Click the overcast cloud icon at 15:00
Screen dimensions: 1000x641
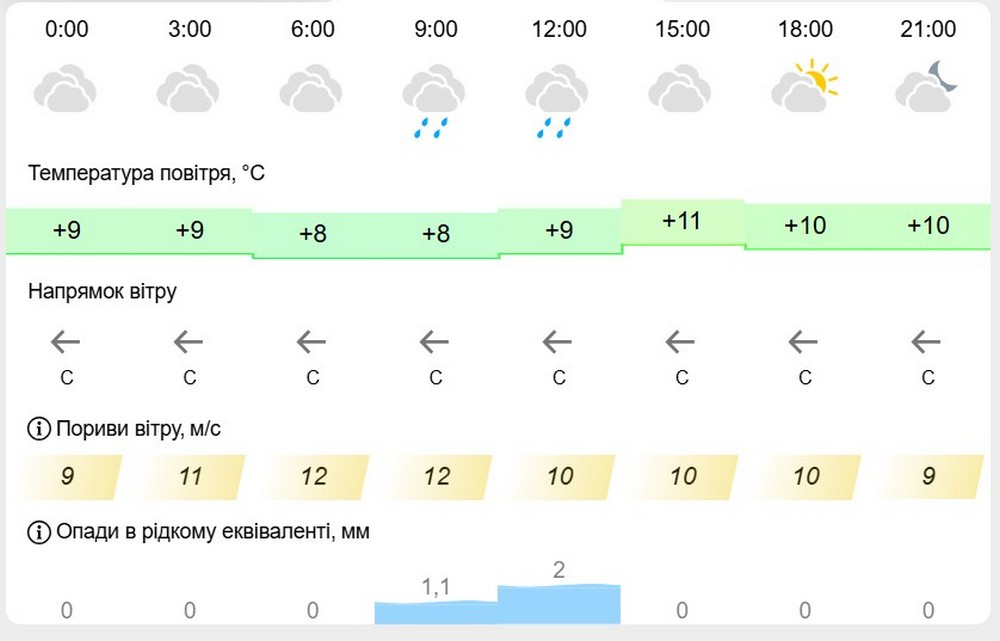(680, 87)
